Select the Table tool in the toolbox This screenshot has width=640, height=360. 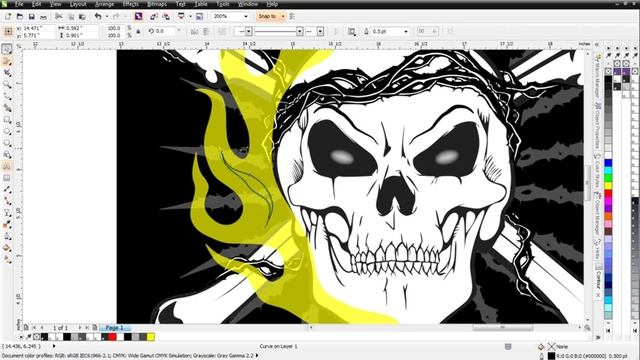tap(7, 178)
